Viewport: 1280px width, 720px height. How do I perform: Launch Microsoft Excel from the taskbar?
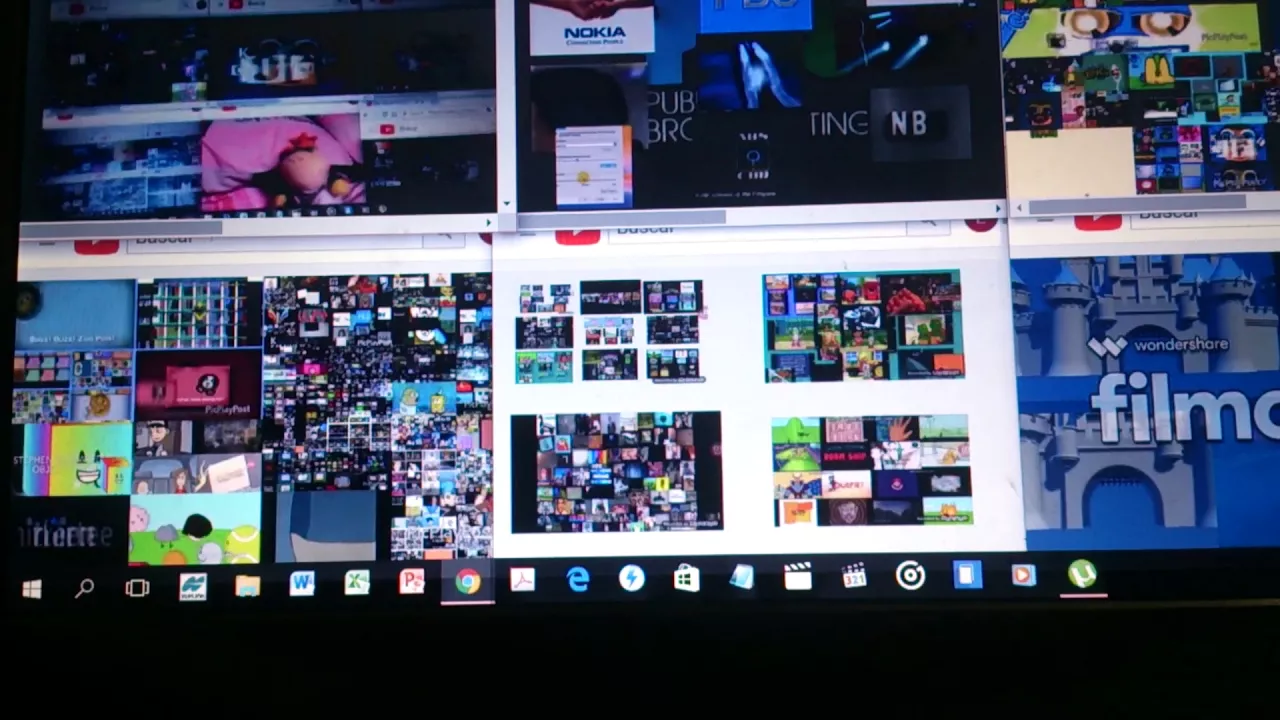tap(357, 582)
